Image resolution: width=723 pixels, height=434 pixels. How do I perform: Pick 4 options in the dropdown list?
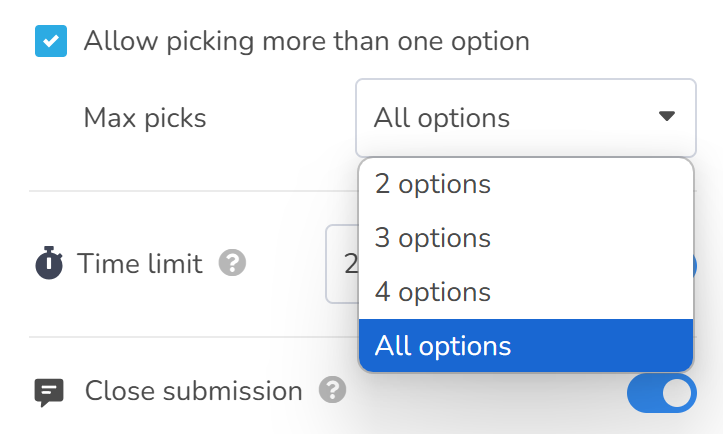(x=526, y=292)
